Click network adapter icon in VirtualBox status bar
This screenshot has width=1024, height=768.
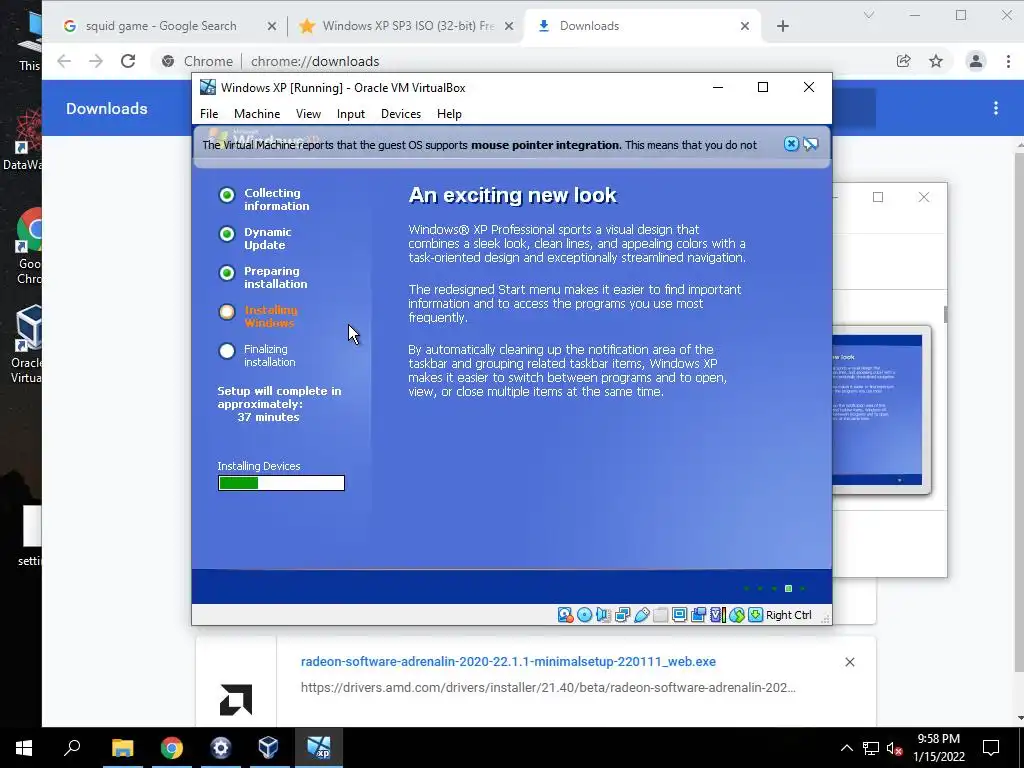622,615
